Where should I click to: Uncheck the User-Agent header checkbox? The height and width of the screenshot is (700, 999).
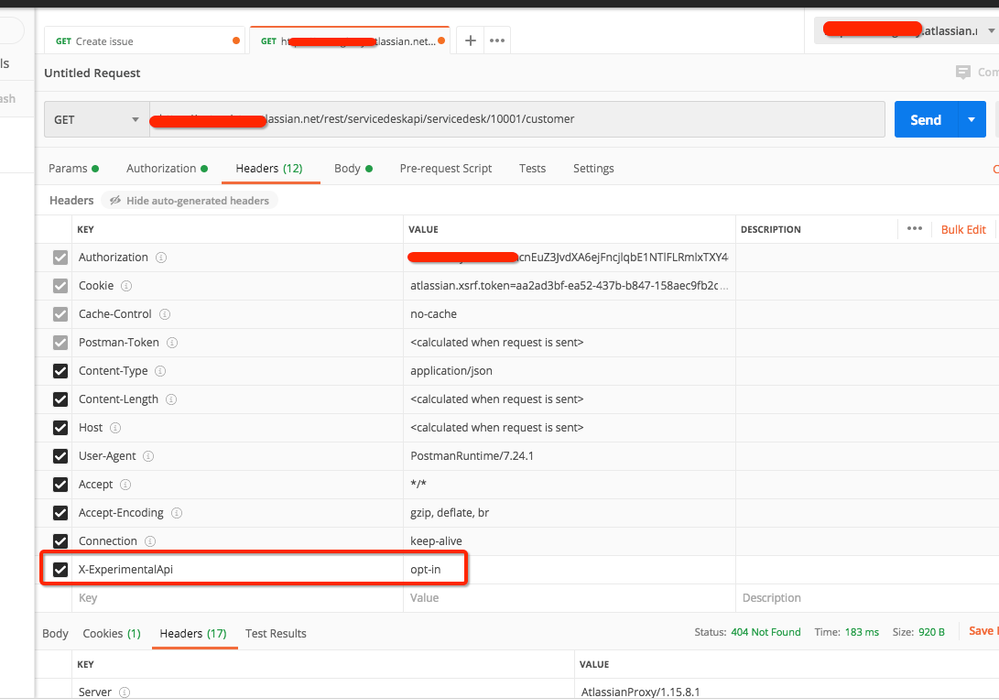coord(61,456)
